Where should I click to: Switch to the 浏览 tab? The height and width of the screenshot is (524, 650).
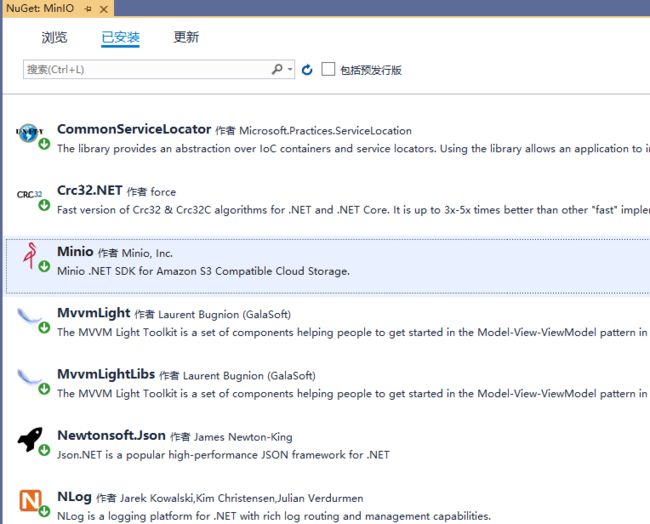pyautogui.click(x=54, y=37)
